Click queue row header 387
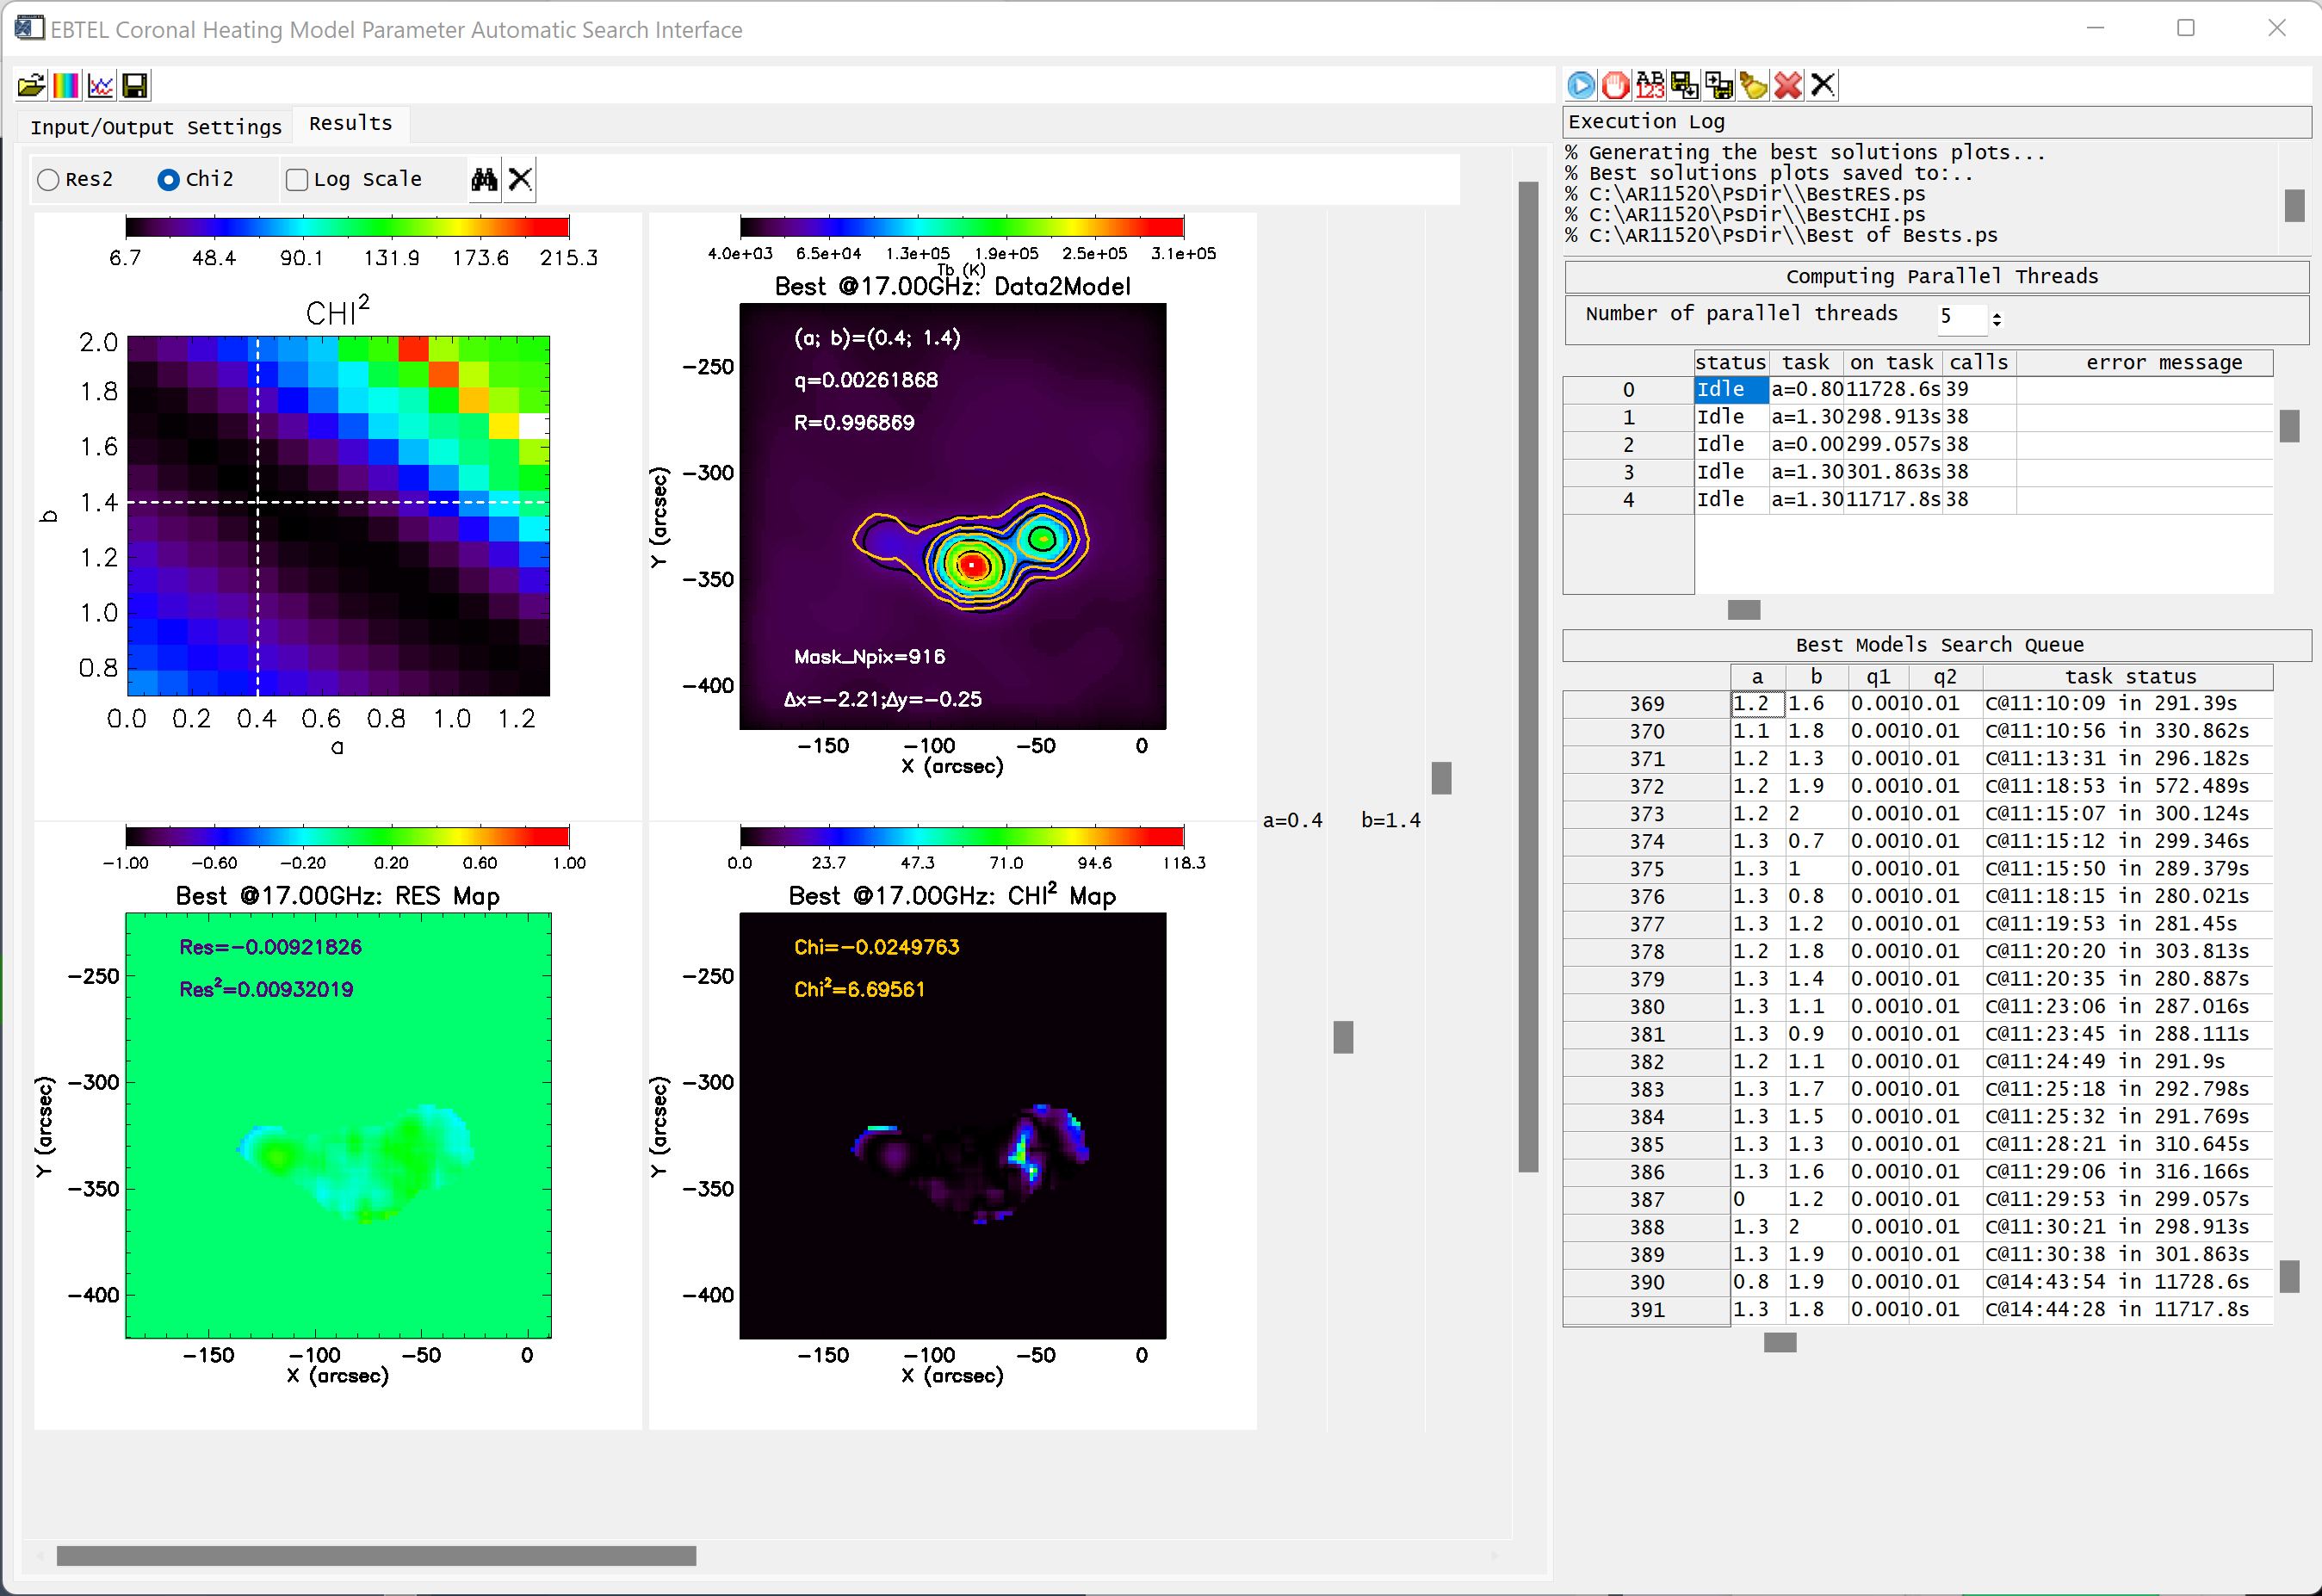The height and width of the screenshot is (1596, 2322). [1646, 1200]
